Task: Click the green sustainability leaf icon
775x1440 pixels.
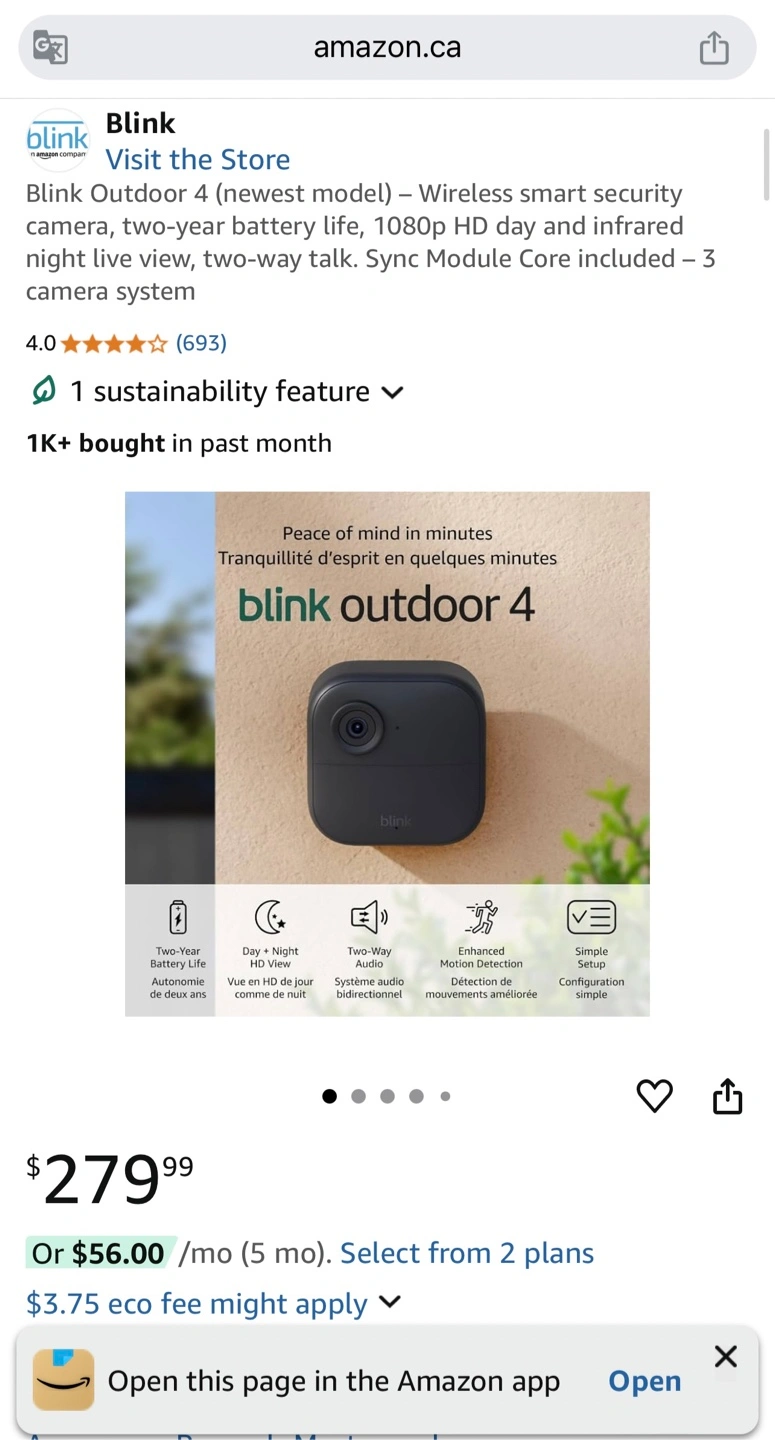Action: [44, 391]
